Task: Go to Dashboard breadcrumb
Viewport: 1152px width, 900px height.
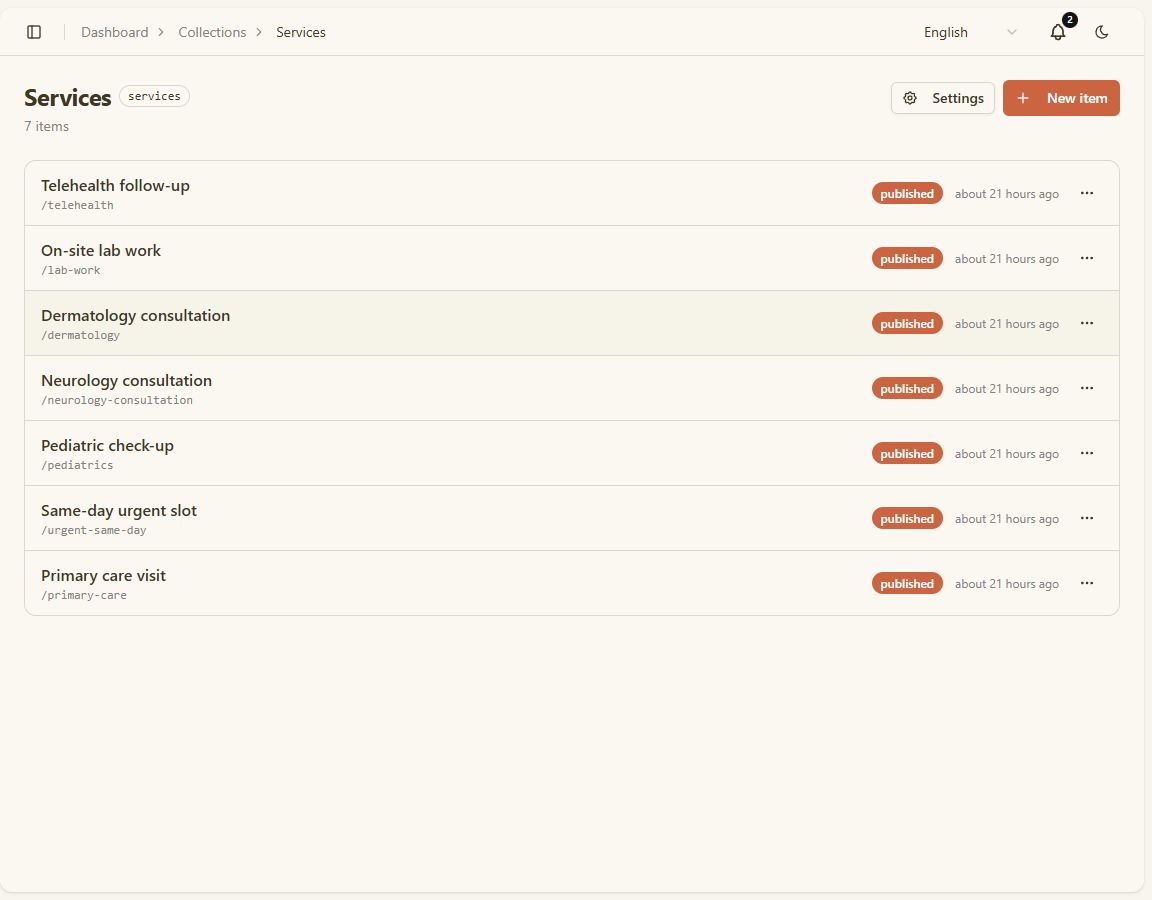Action: [x=115, y=32]
